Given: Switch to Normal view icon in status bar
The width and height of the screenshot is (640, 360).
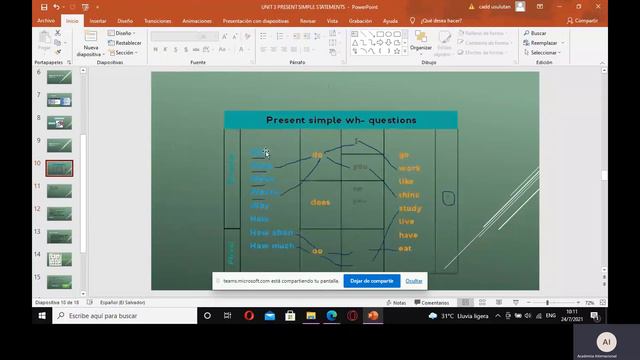Looking at the screenshot, I should [x=465, y=302].
